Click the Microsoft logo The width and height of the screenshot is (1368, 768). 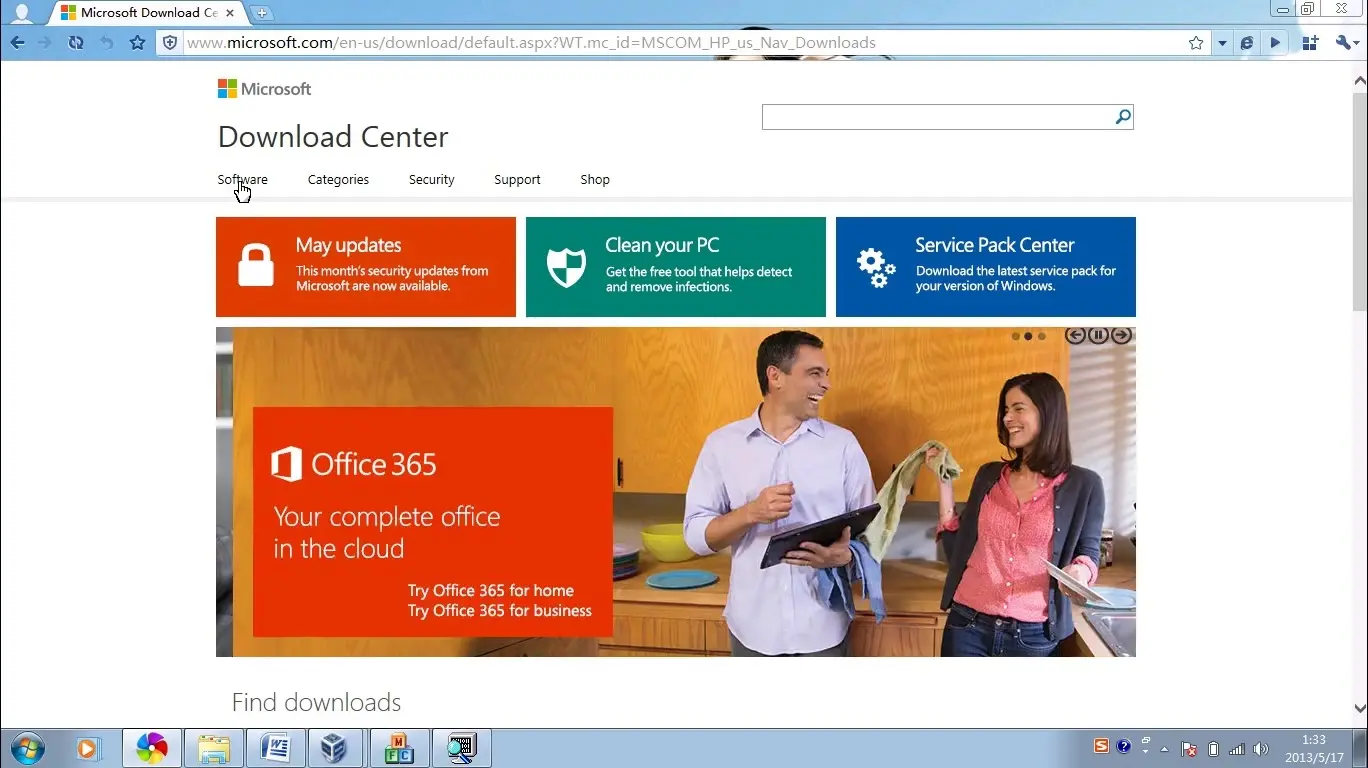coord(264,89)
